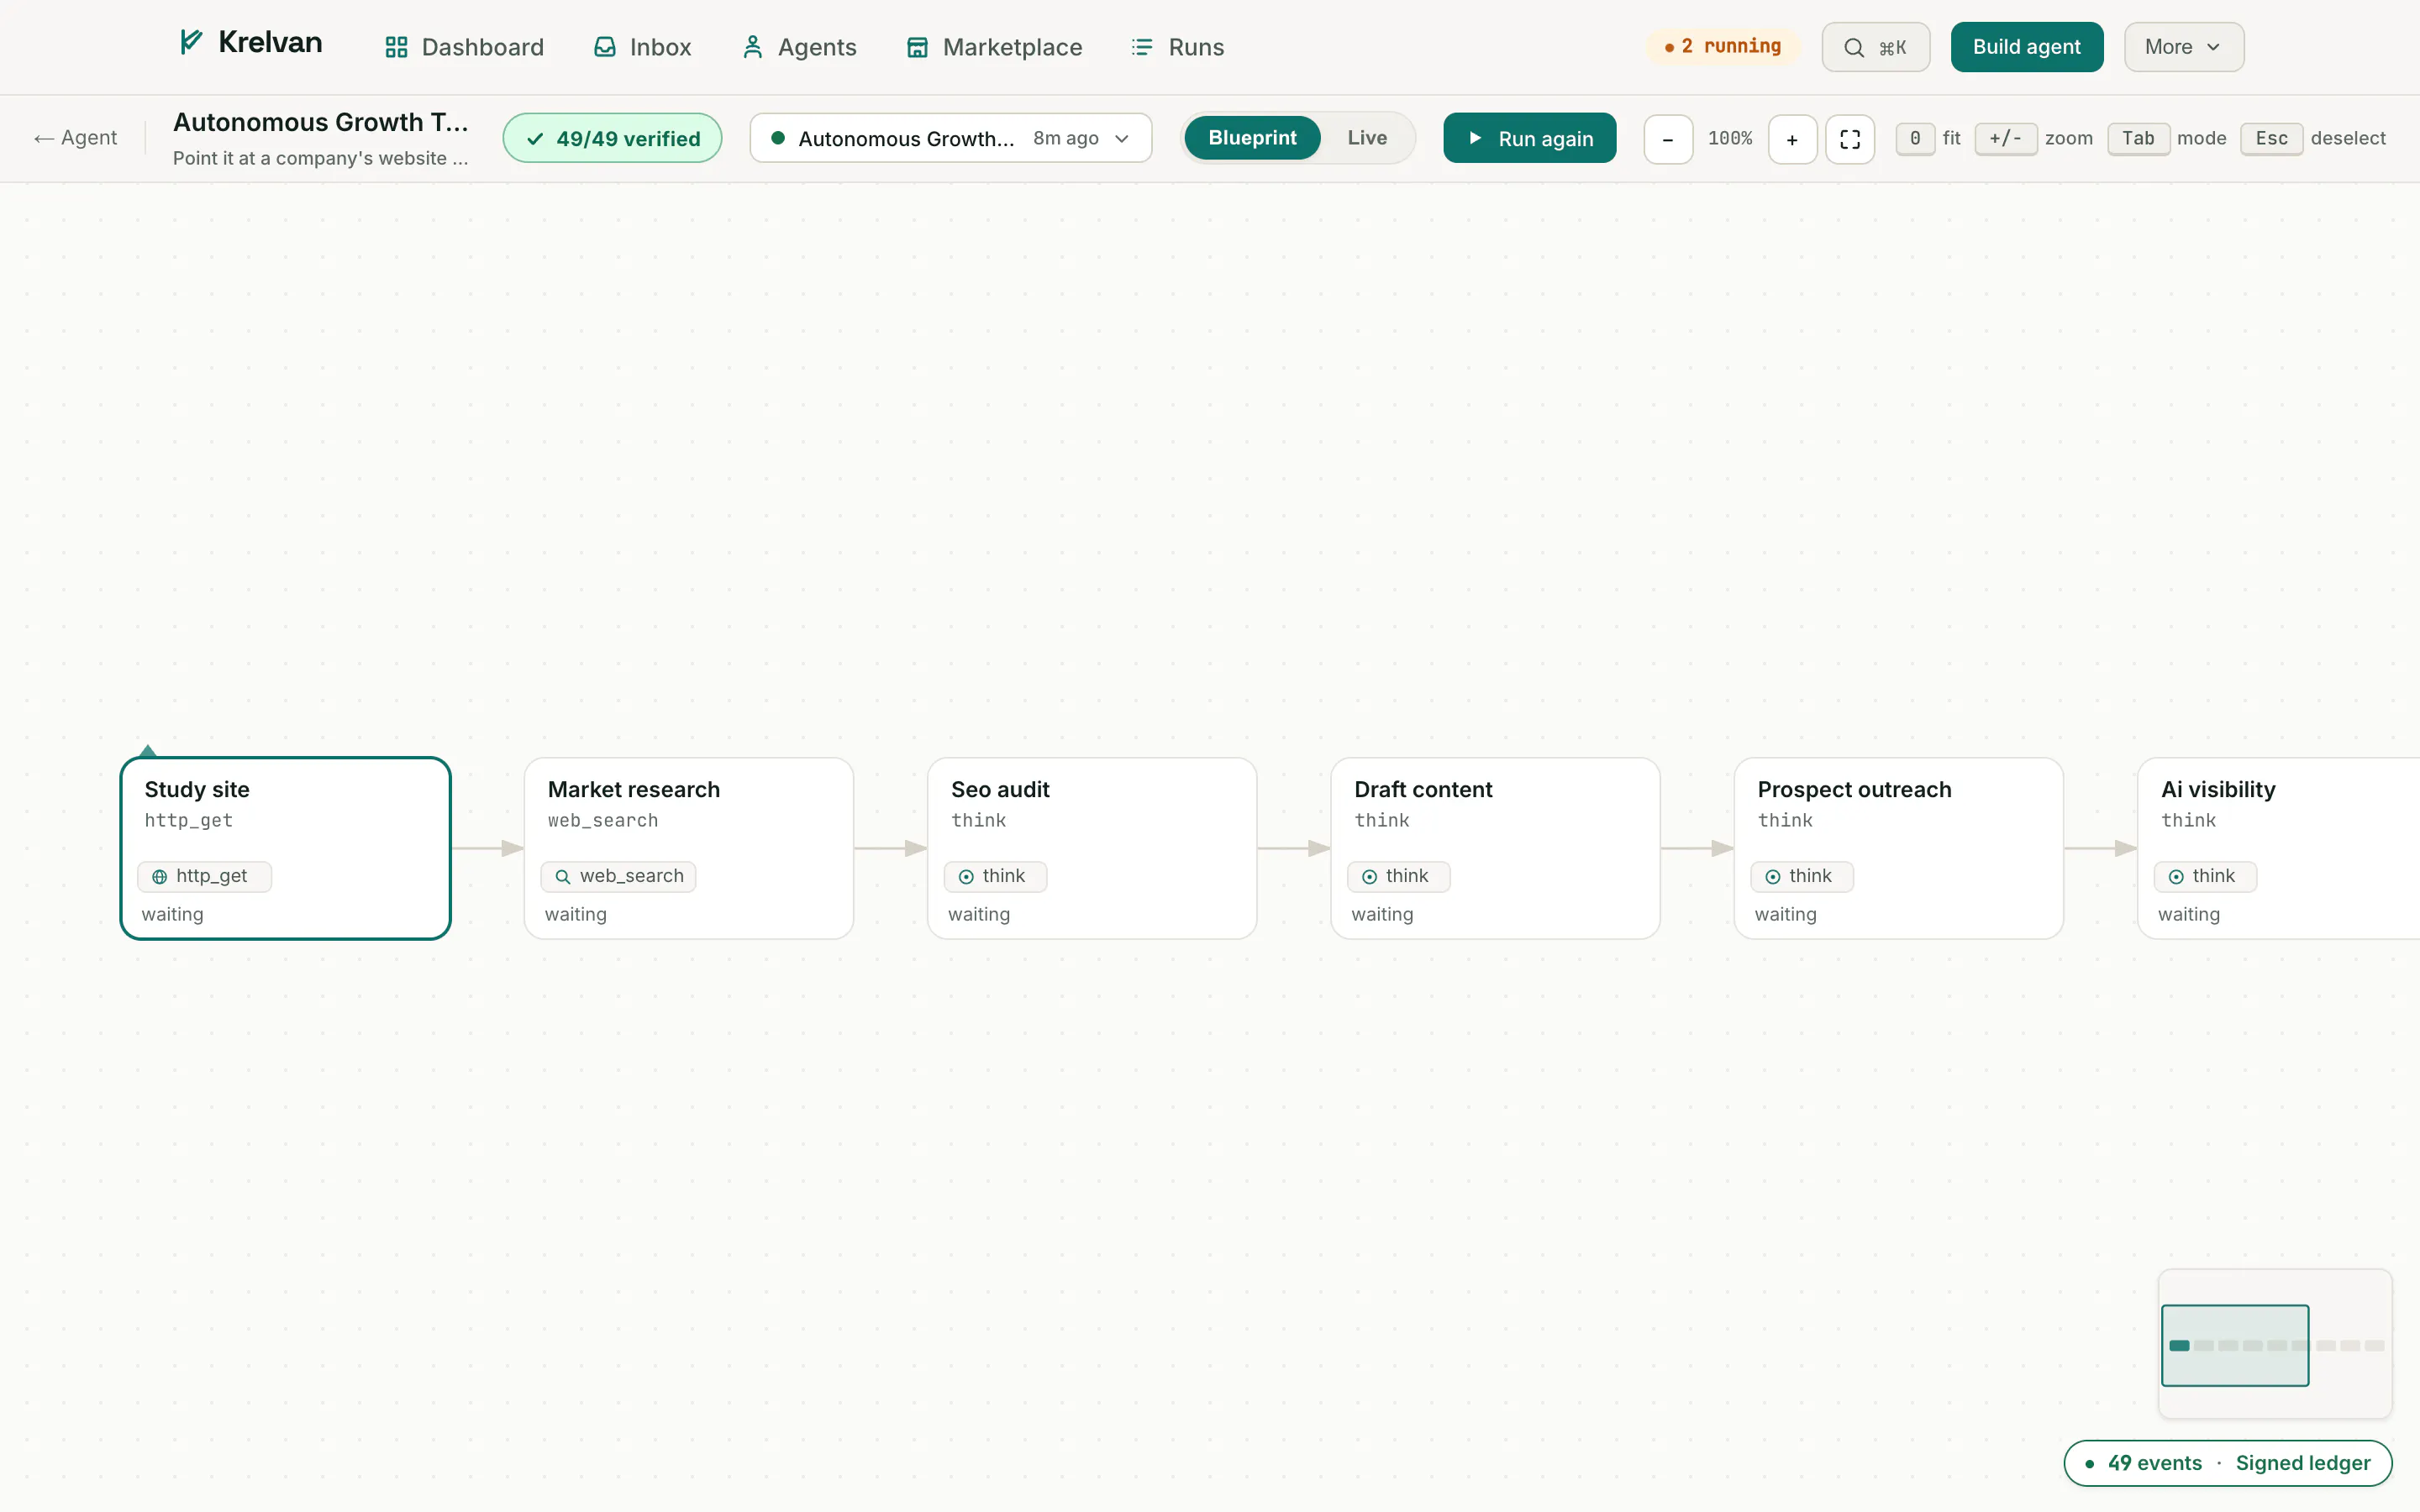Click the agent description subtitle text
This screenshot has height=1512, width=2420.
click(320, 158)
